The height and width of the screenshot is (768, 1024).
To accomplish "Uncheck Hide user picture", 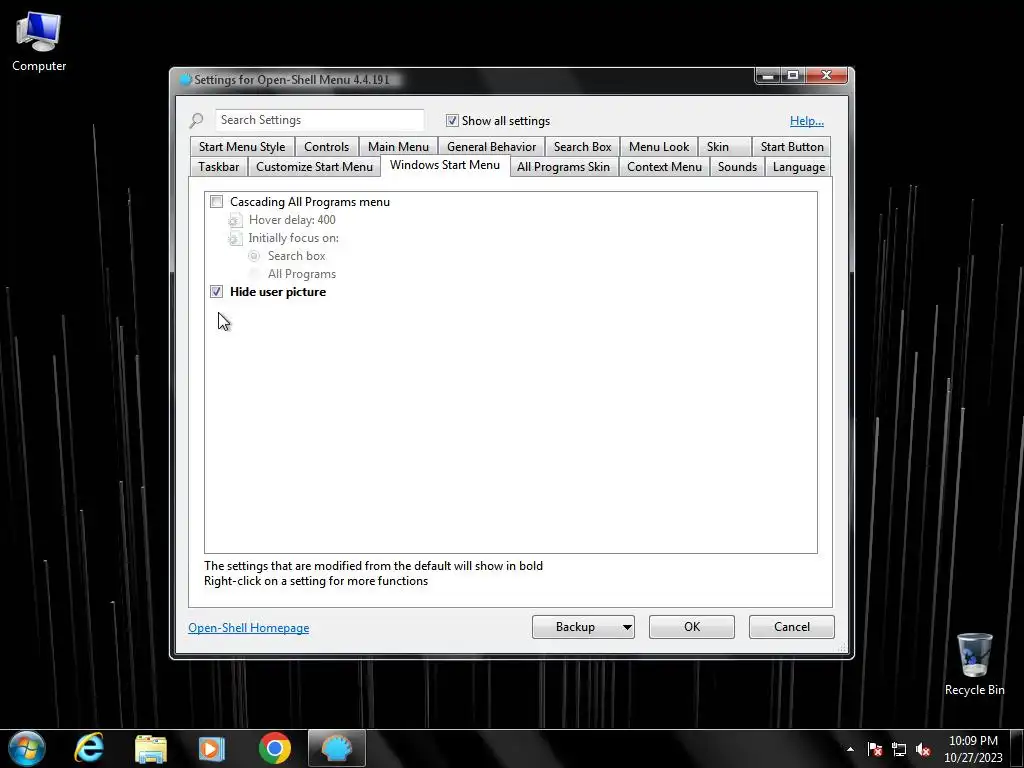I will pyautogui.click(x=216, y=292).
